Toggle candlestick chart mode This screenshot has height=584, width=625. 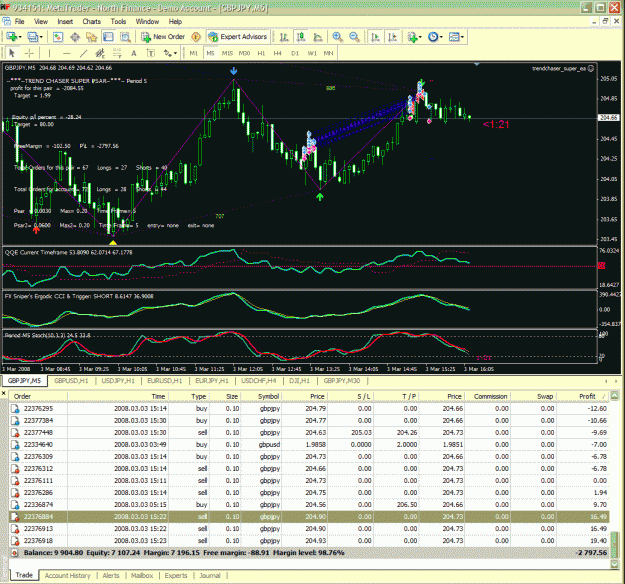(301, 37)
